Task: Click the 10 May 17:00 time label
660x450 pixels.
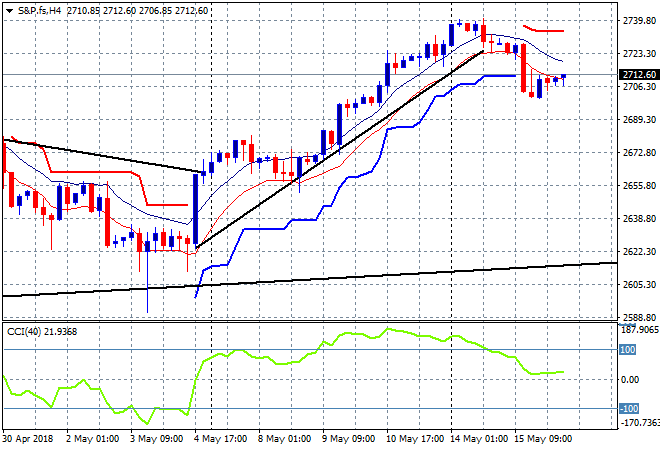Action: 415,439
